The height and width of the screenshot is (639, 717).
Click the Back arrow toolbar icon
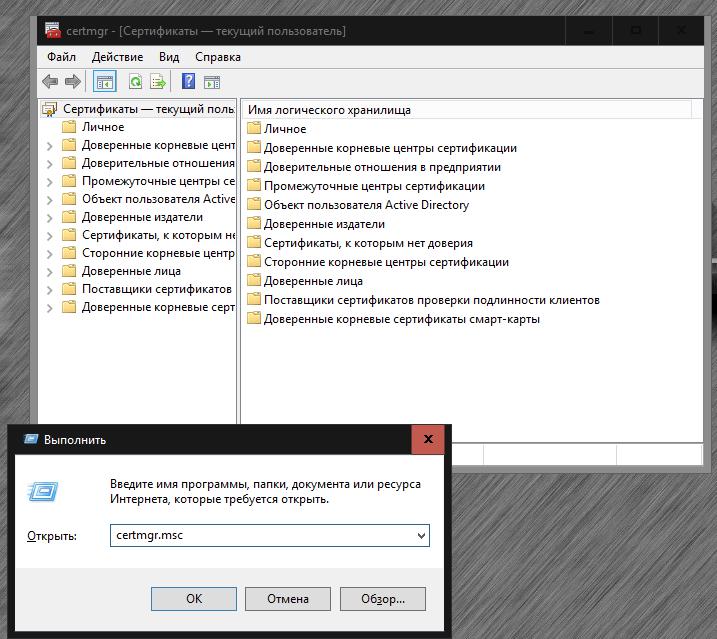pyautogui.click(x=50, y=82)
